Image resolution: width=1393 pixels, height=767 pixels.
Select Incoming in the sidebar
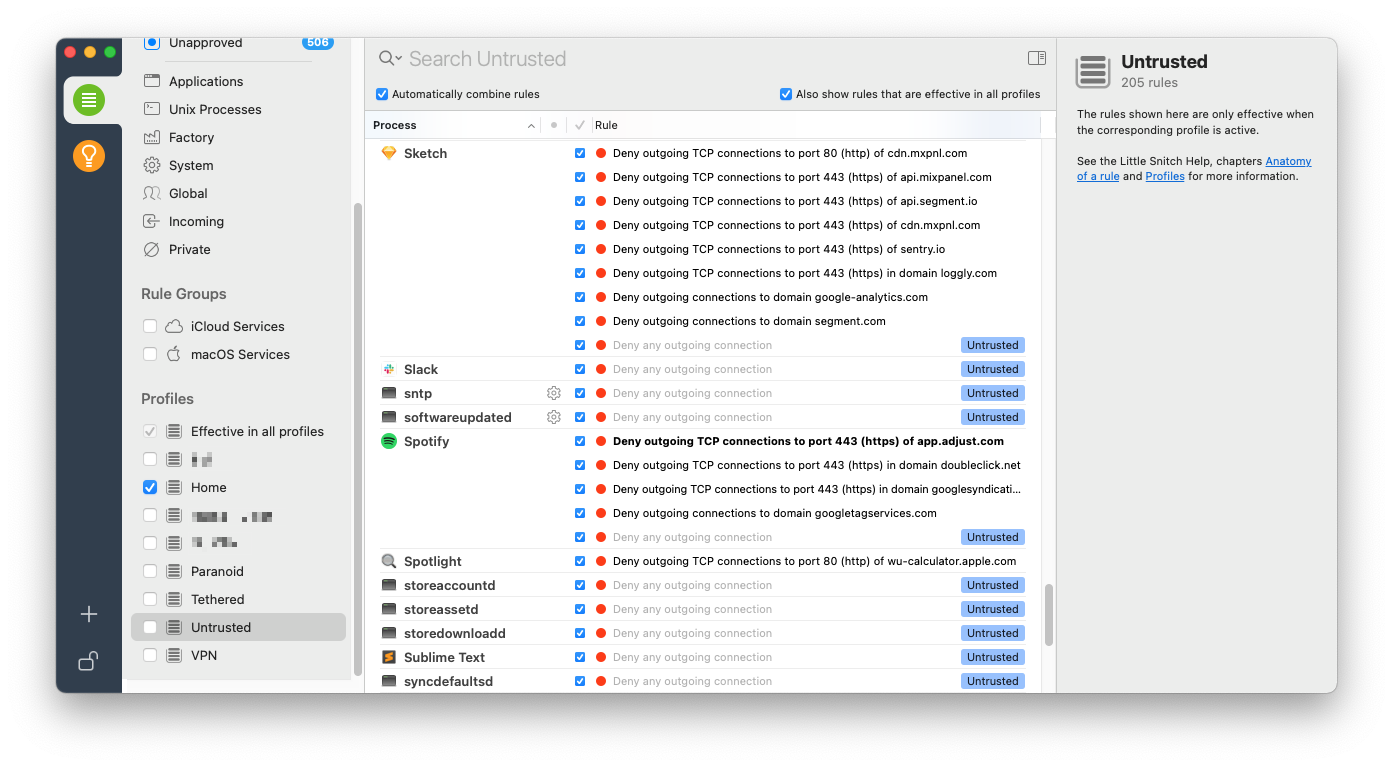tap(196, 221)
